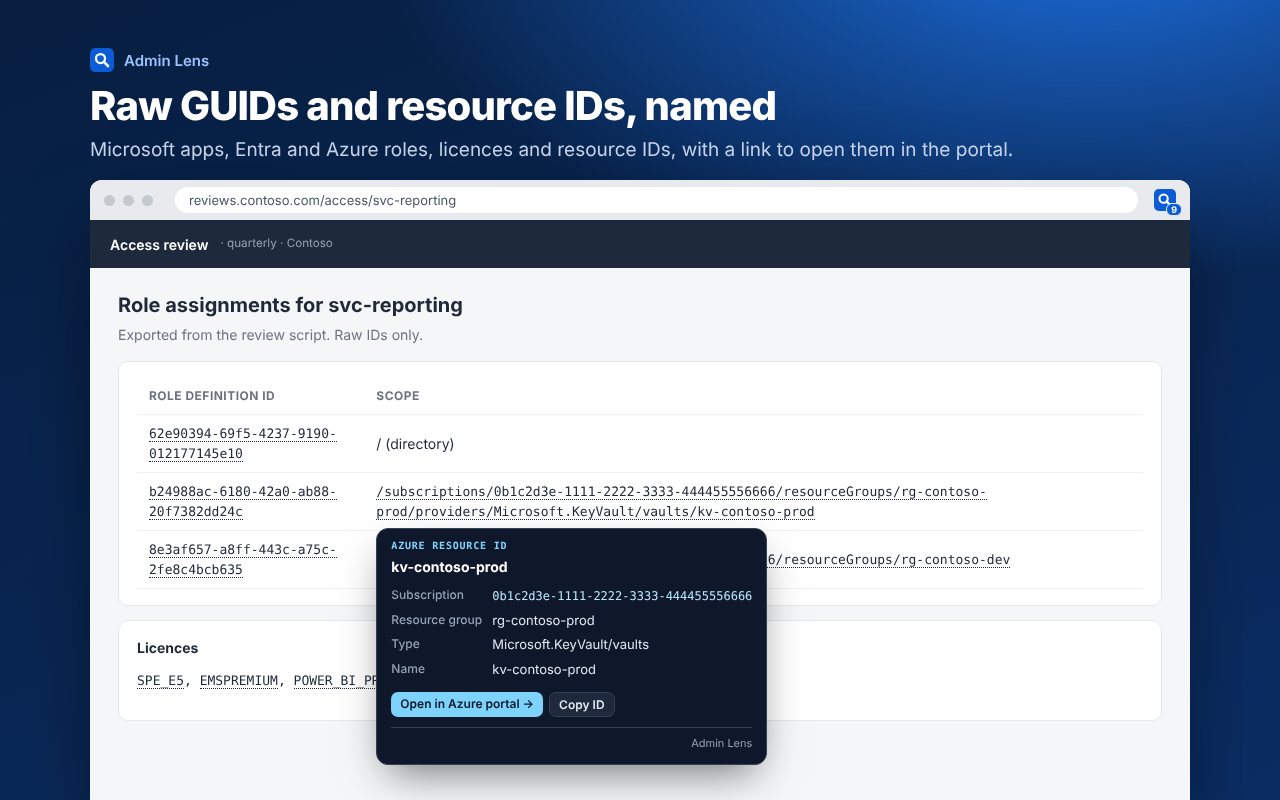Screen dimensions: 1280x800
Task: Click the SCOPE column header
Action: tap(398, 396)
